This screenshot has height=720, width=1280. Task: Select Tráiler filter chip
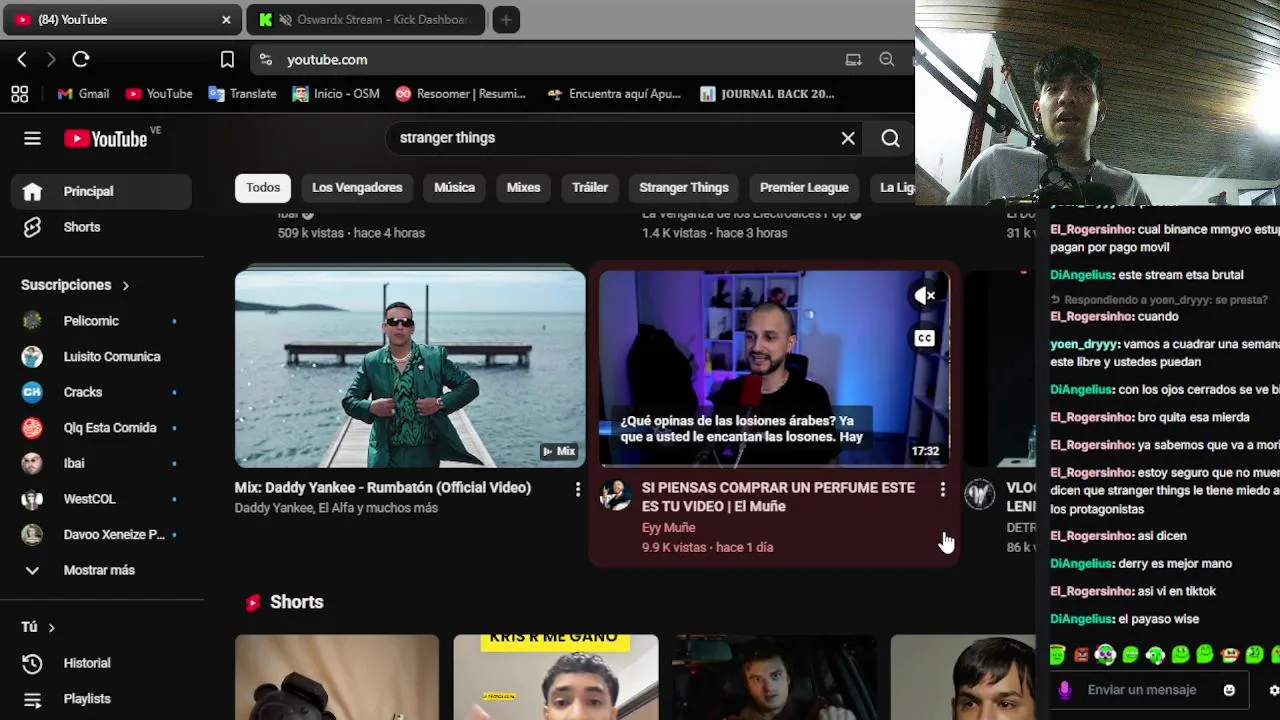coord(590,188)
